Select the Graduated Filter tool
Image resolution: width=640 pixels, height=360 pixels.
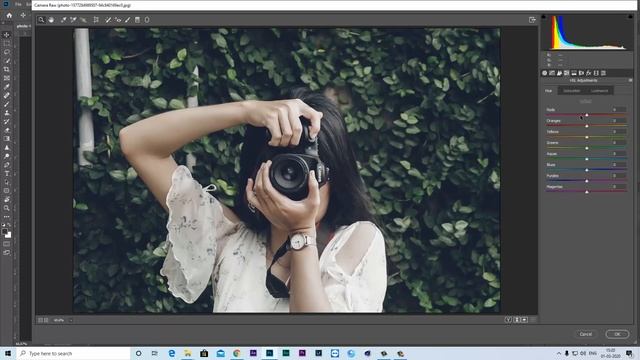[138, 20]
